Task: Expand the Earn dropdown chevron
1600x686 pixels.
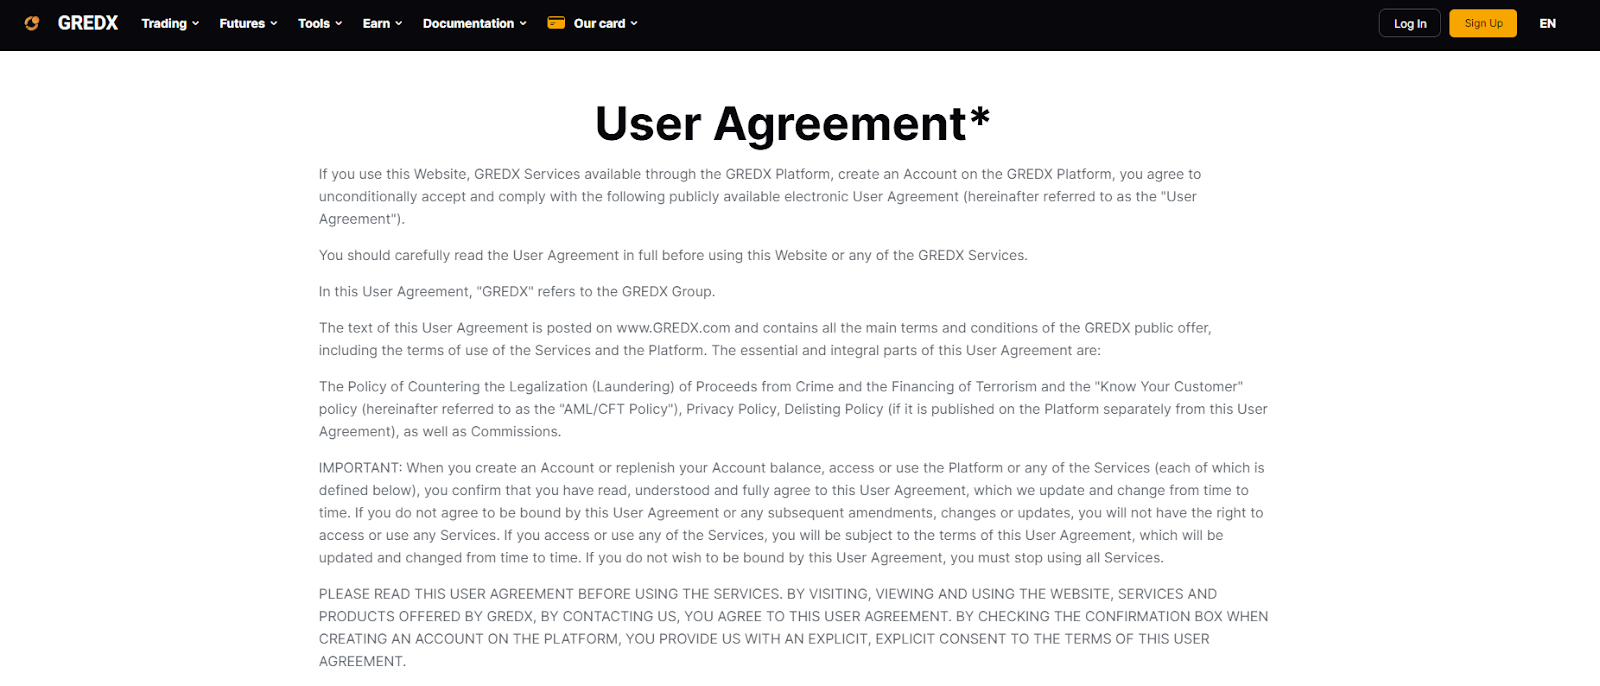Action: coord(398,23)
